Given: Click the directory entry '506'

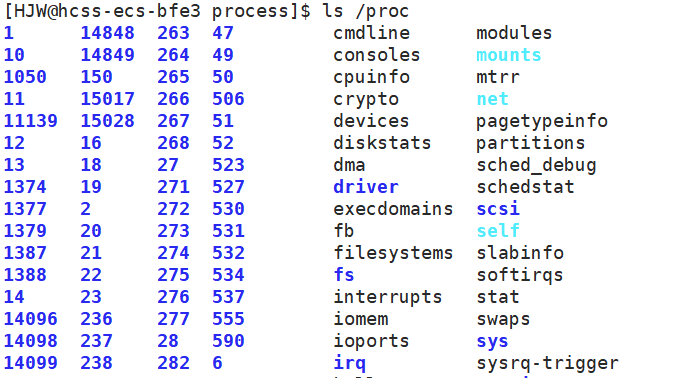Looking at the screenshot, I should pyautogui.click(x=228, y=99).
